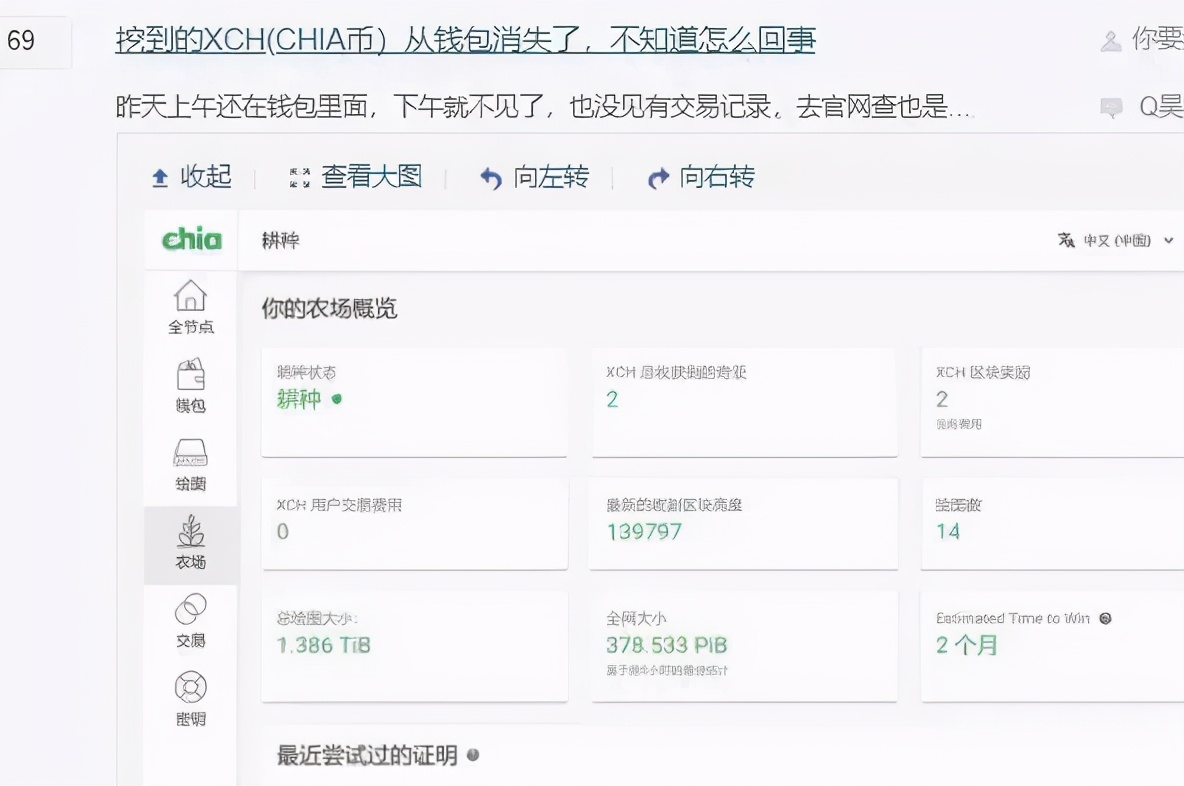The height and width of the screenshot is (786, 1184).
Task: Select the 绘图 (Plots) sidebar icon
Action: (x=190, y=462)
